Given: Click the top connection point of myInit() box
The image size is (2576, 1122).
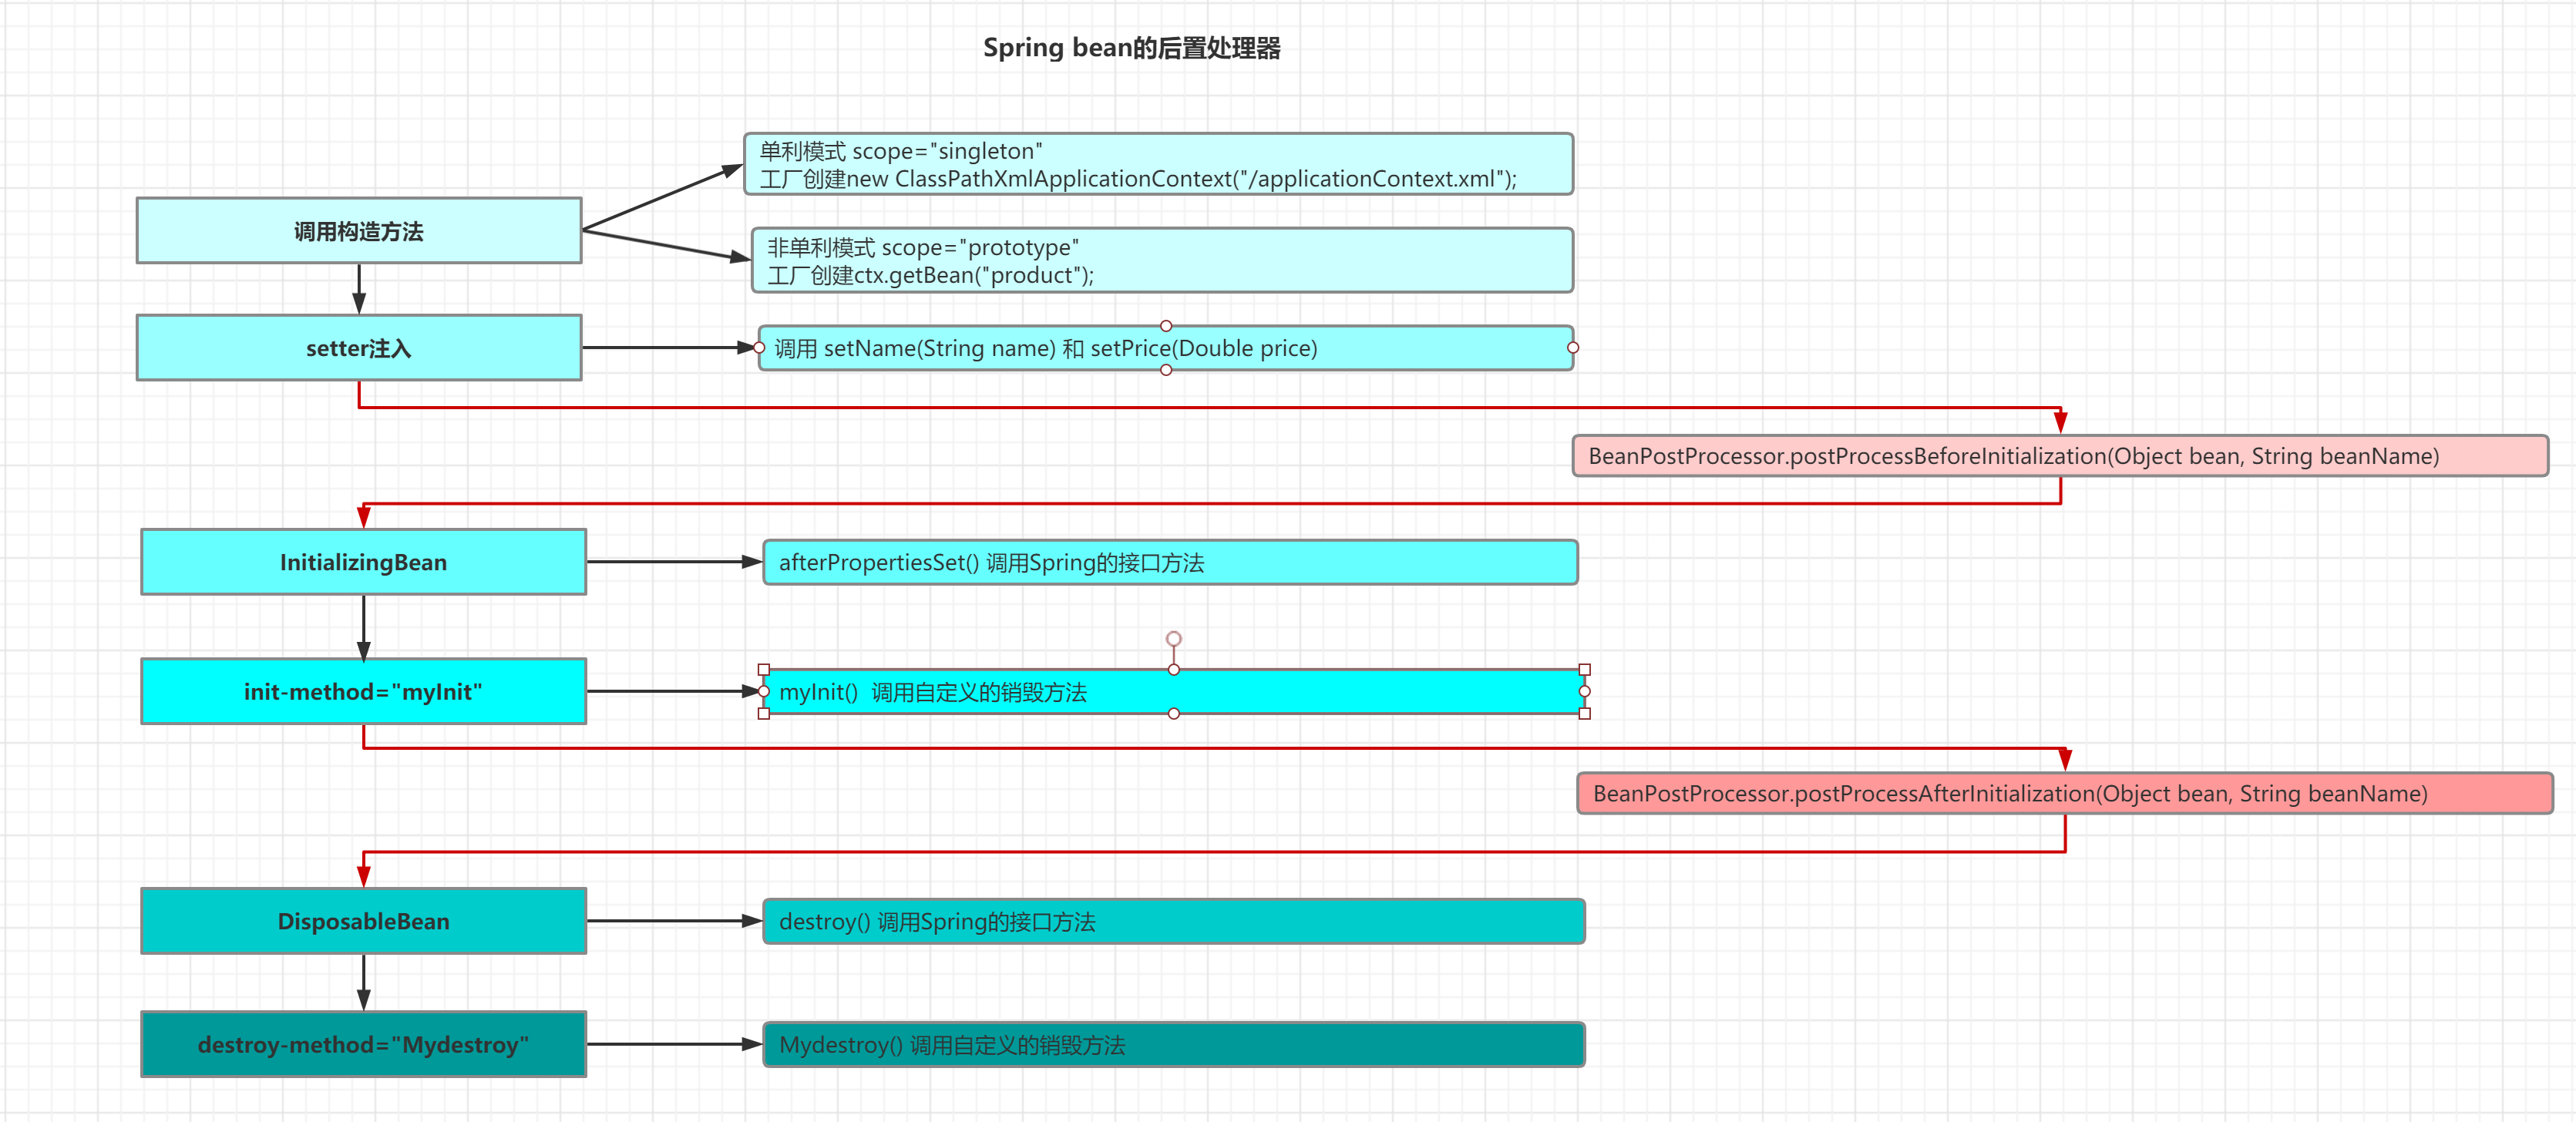Looking at the screenshot, I should 1174,670.
